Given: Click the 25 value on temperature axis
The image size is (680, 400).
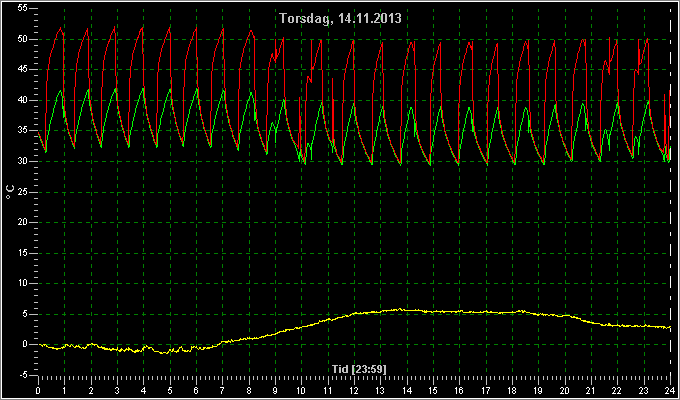Looking at the screenshot, I should point(23,192).
